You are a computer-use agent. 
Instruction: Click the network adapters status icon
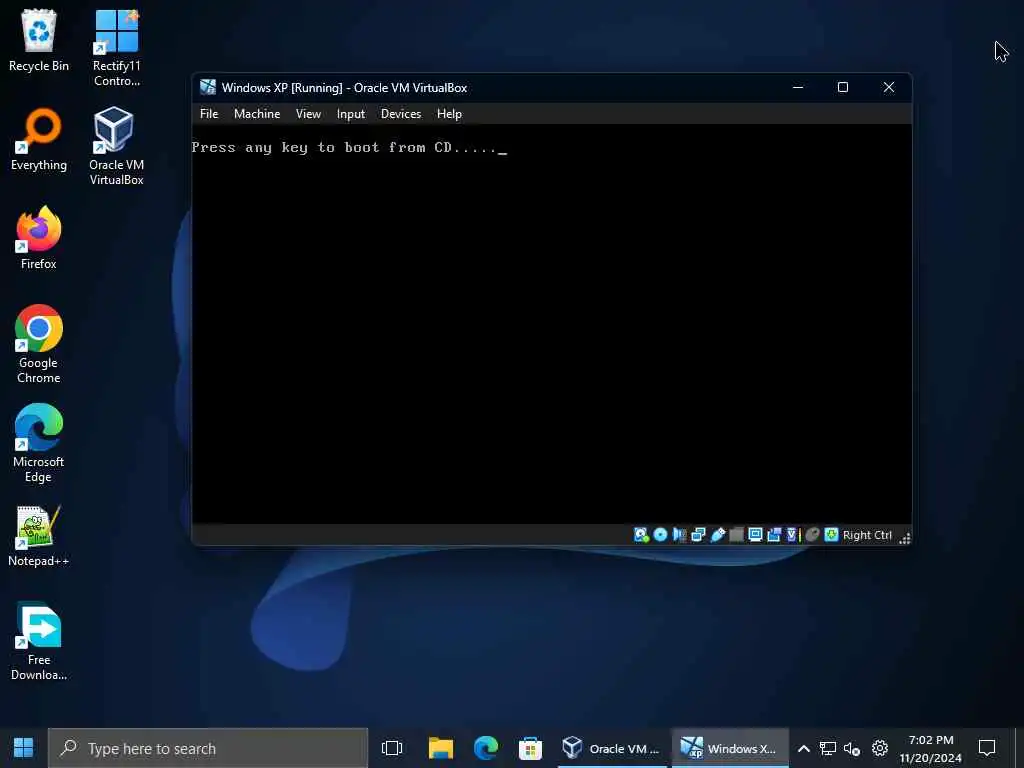[698, 535]
